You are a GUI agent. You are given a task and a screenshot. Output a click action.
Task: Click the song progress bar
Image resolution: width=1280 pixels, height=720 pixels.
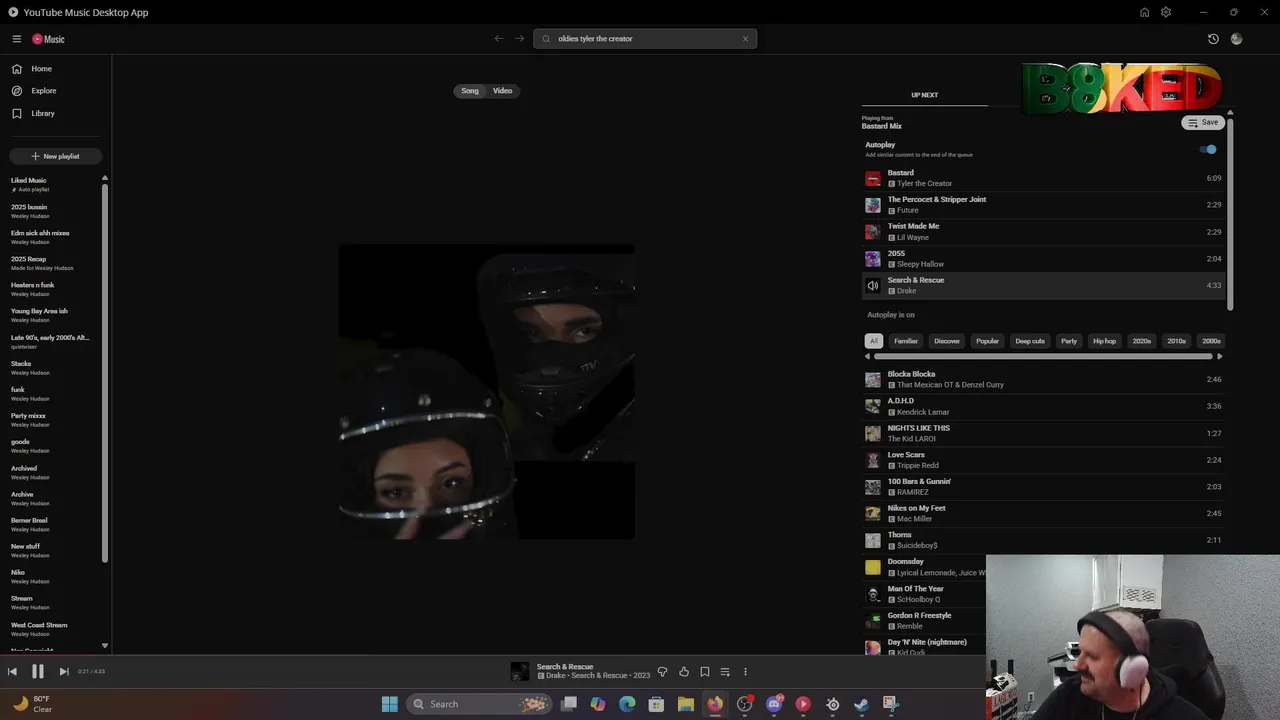tap(640, 657)
